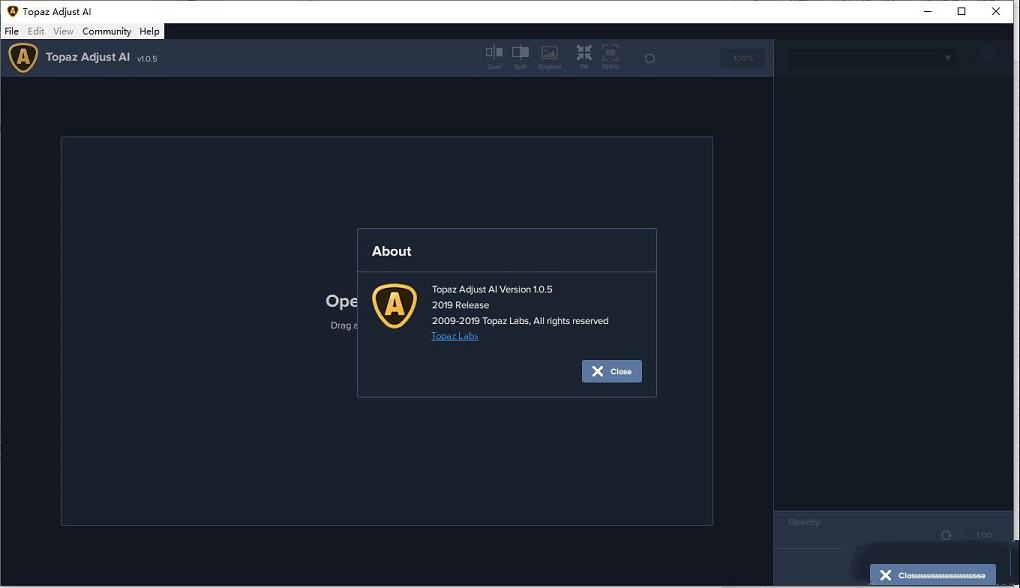Show the Original image view
Image resolution: width=1020 pixels, height=588 pixels.
click(x=549, y=56)
